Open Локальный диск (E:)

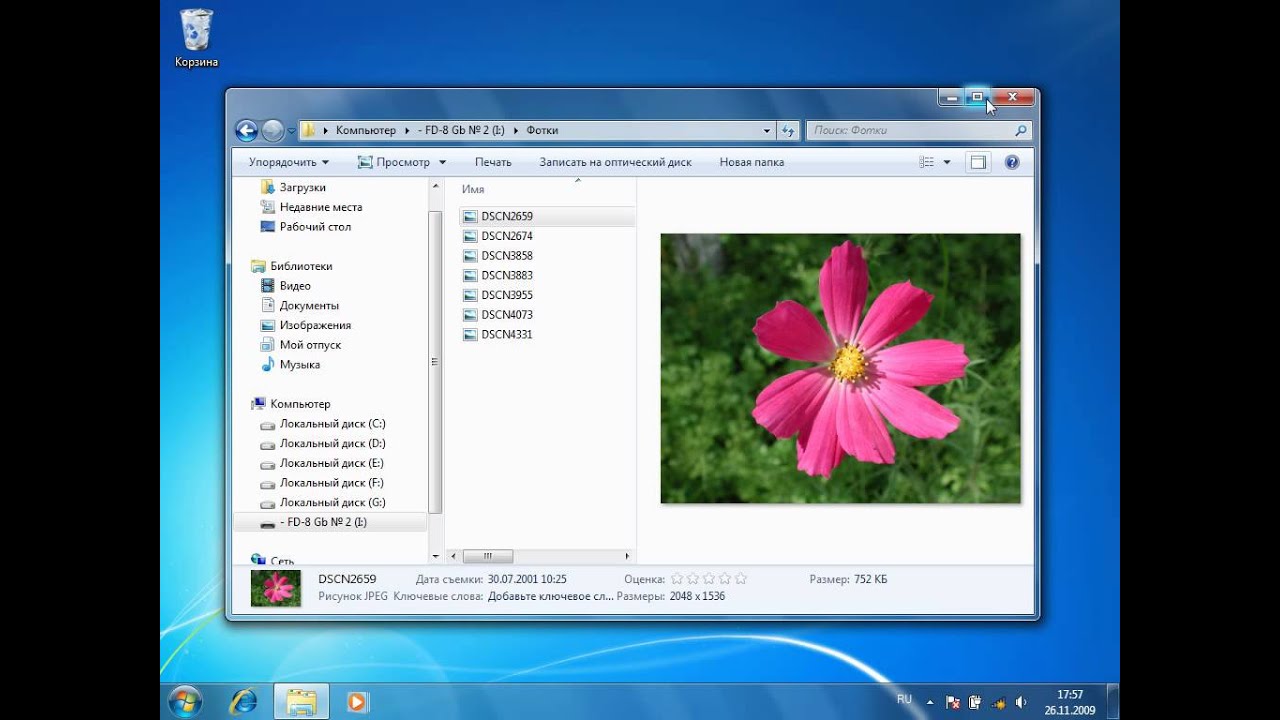coord(332,463)
